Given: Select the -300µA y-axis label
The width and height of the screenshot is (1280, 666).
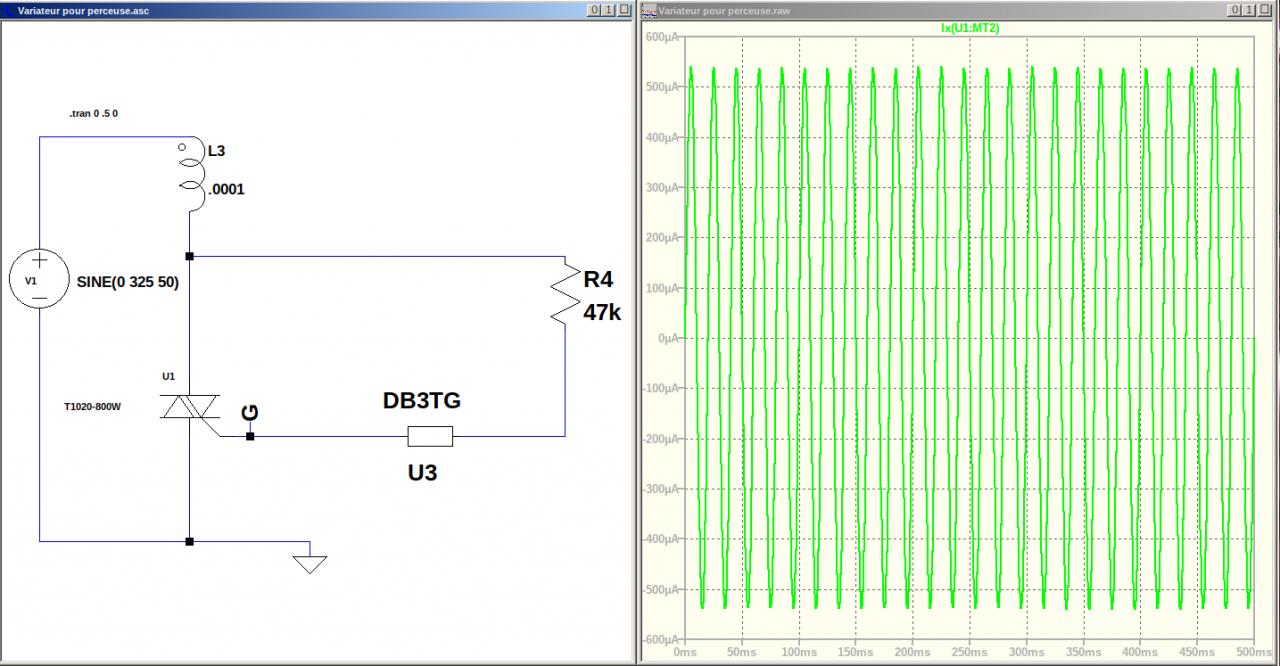Looking at the screenshot, I should [661, 489].
